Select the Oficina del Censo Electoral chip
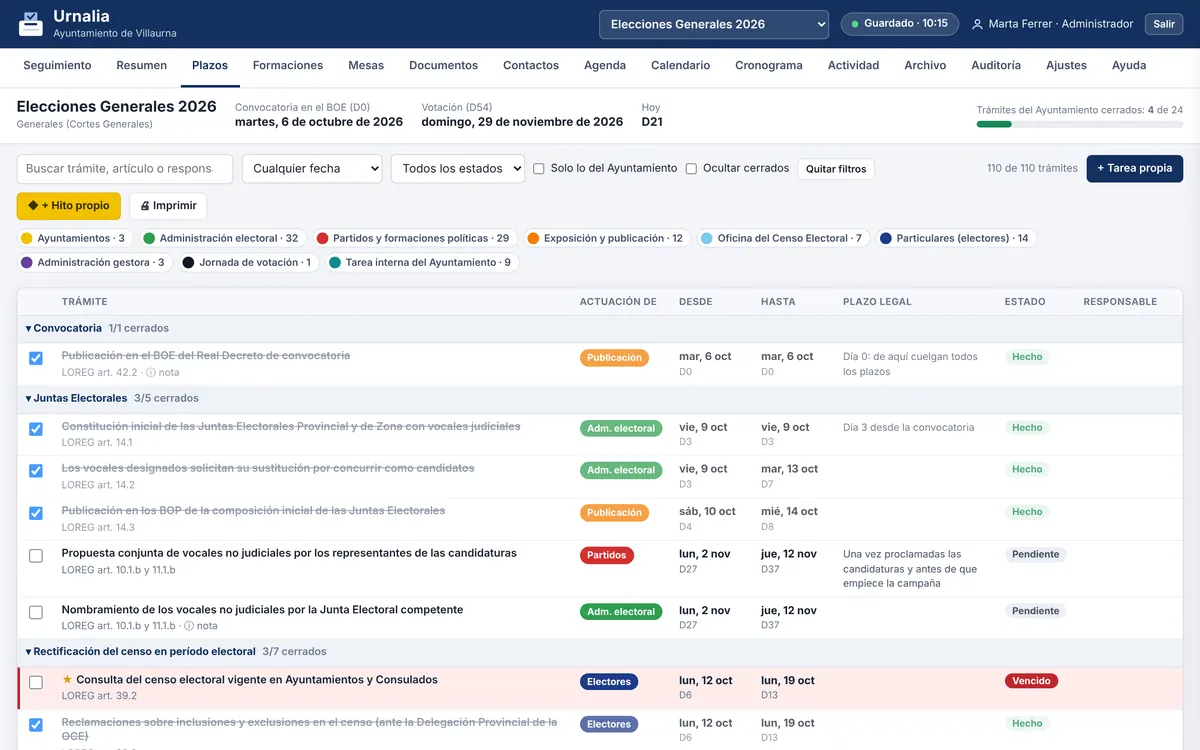This screenshot has height=750, width=1200. pyautogui.click(x=783, y=239)
